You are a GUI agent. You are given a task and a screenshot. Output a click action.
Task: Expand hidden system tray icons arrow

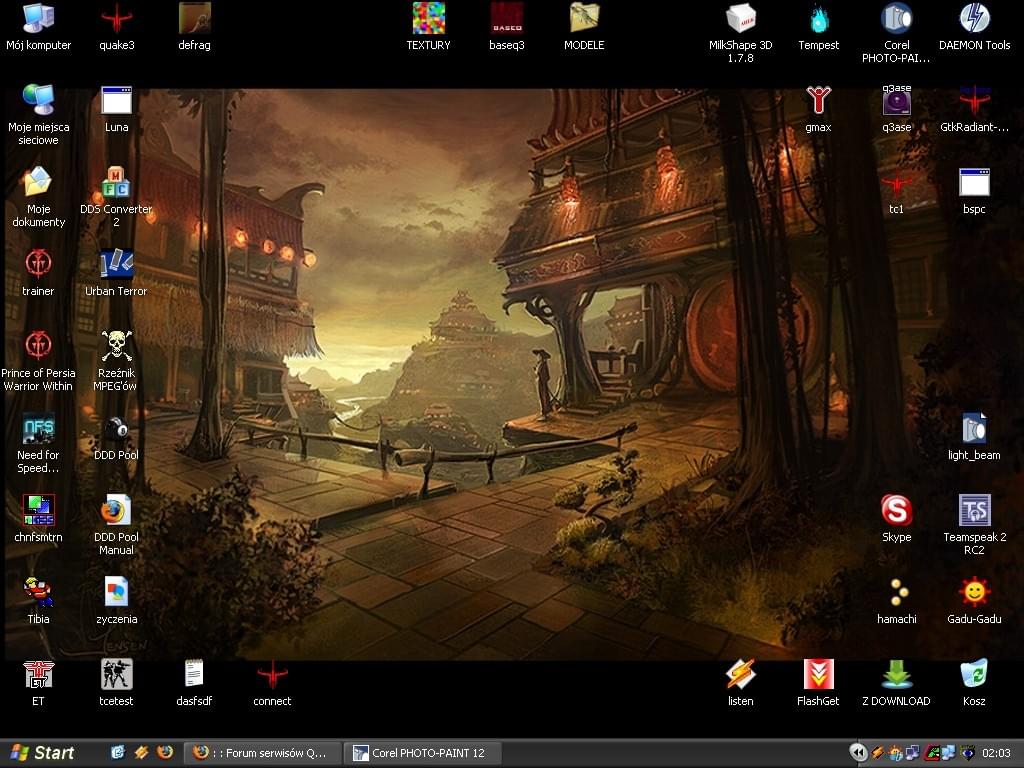point(857,753)
